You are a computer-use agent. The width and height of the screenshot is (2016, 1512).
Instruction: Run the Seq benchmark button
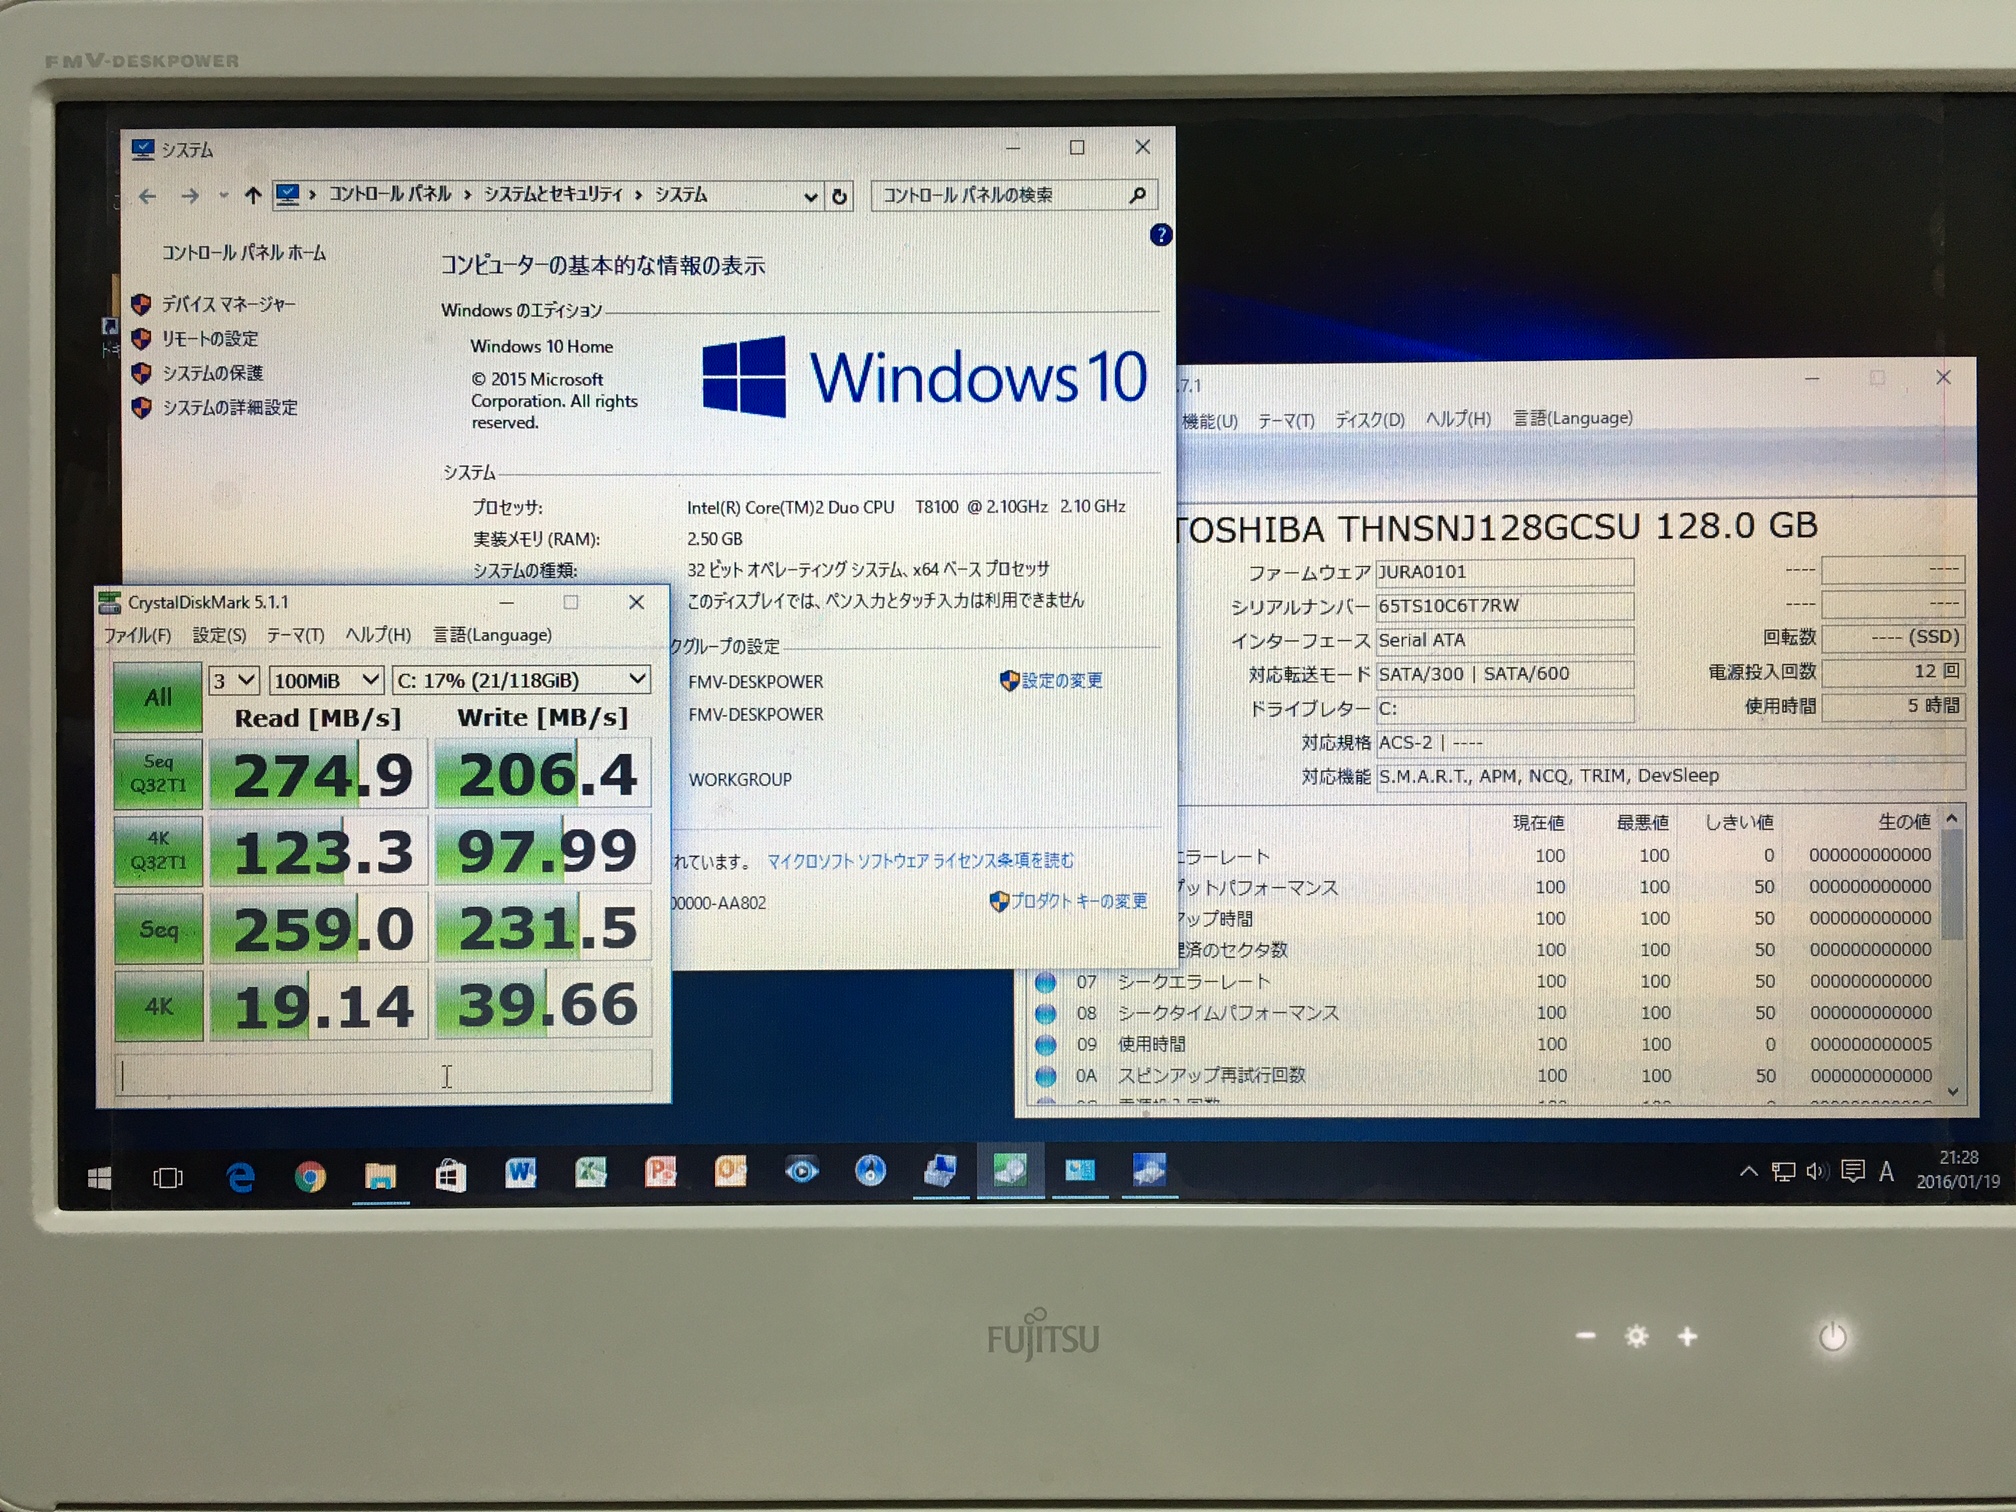tap(158, 928)
